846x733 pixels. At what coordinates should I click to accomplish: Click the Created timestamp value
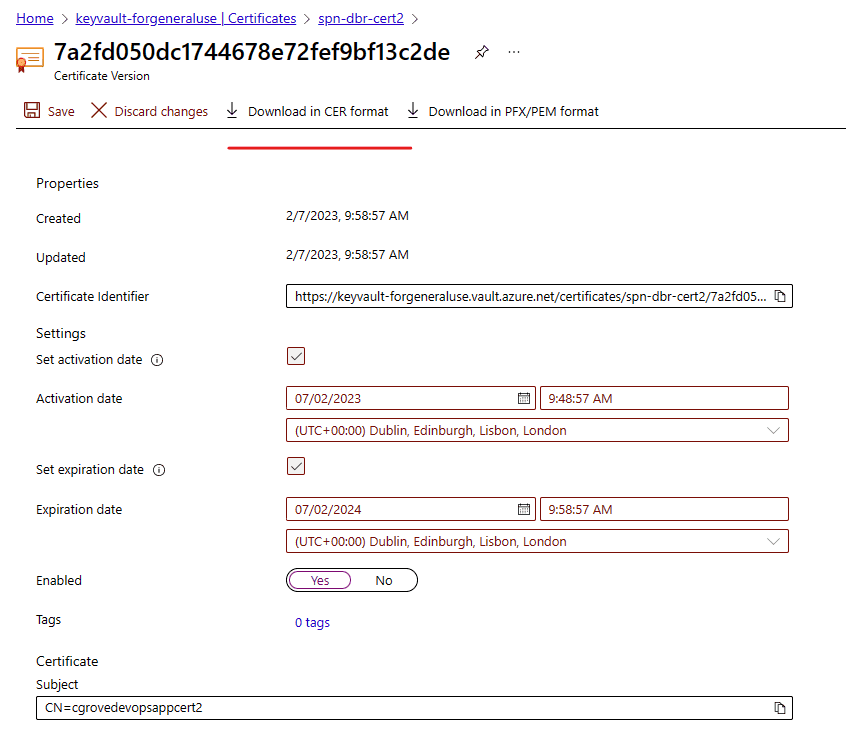click(347, 216)
